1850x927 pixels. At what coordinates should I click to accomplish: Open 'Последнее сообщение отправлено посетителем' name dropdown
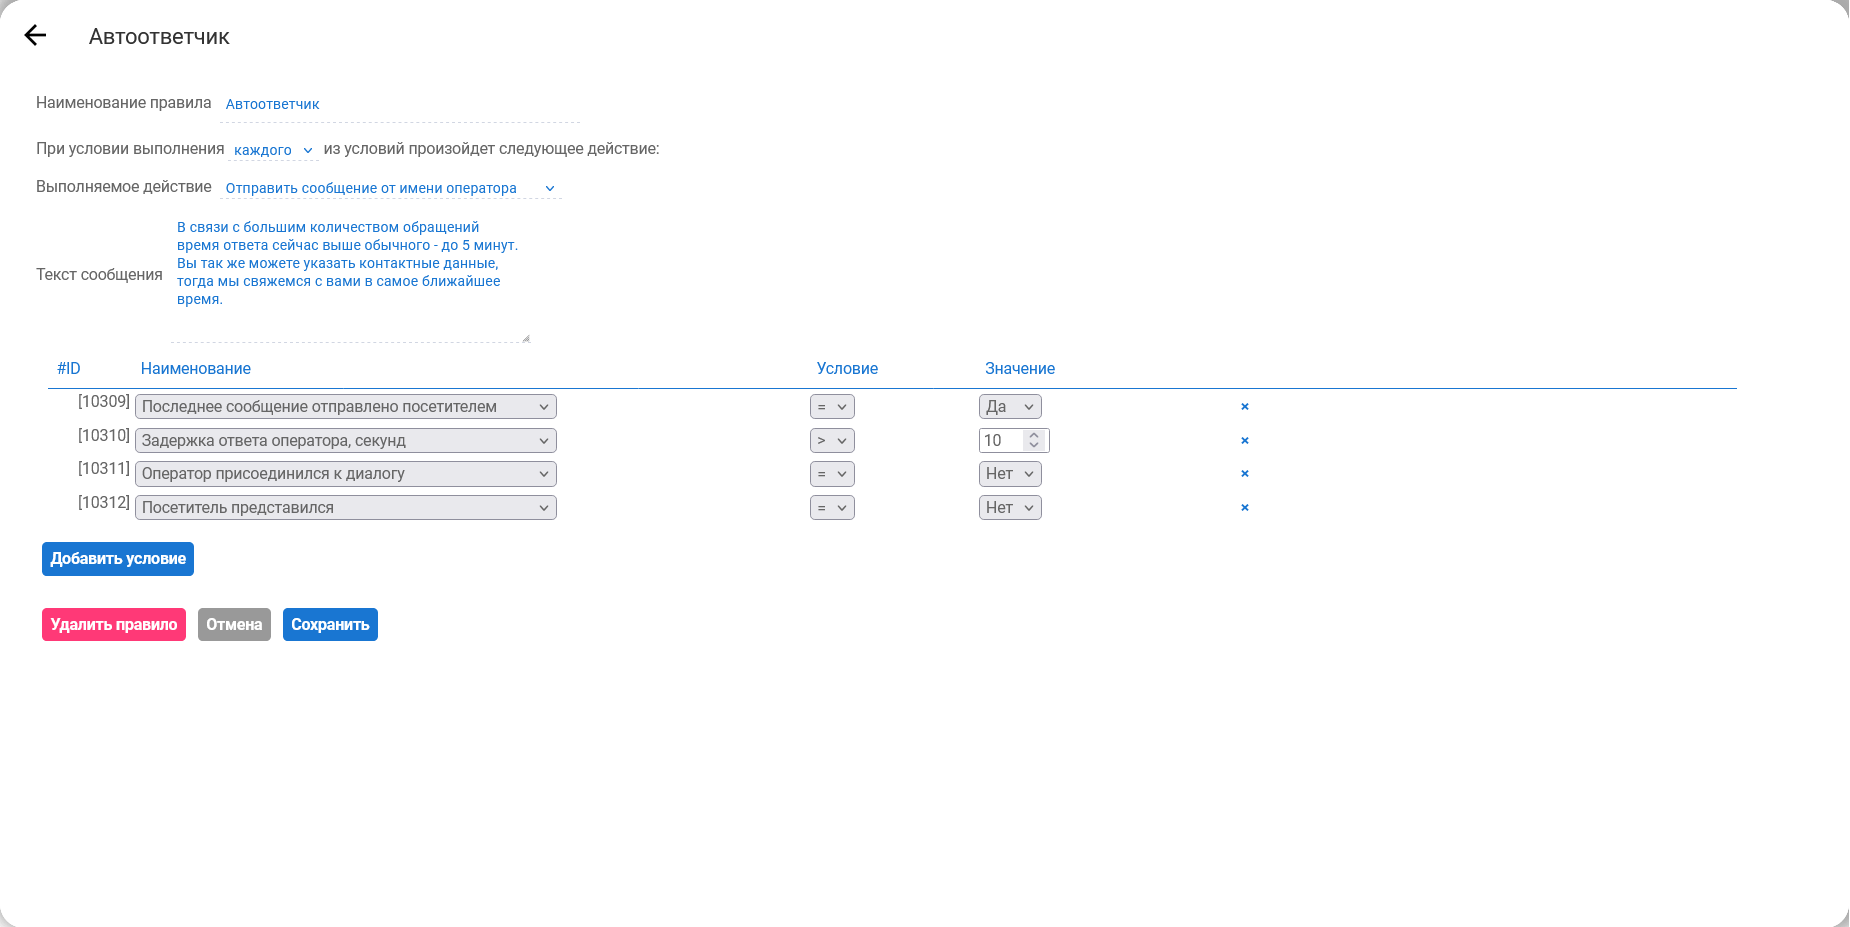click(x=345, y=407)
